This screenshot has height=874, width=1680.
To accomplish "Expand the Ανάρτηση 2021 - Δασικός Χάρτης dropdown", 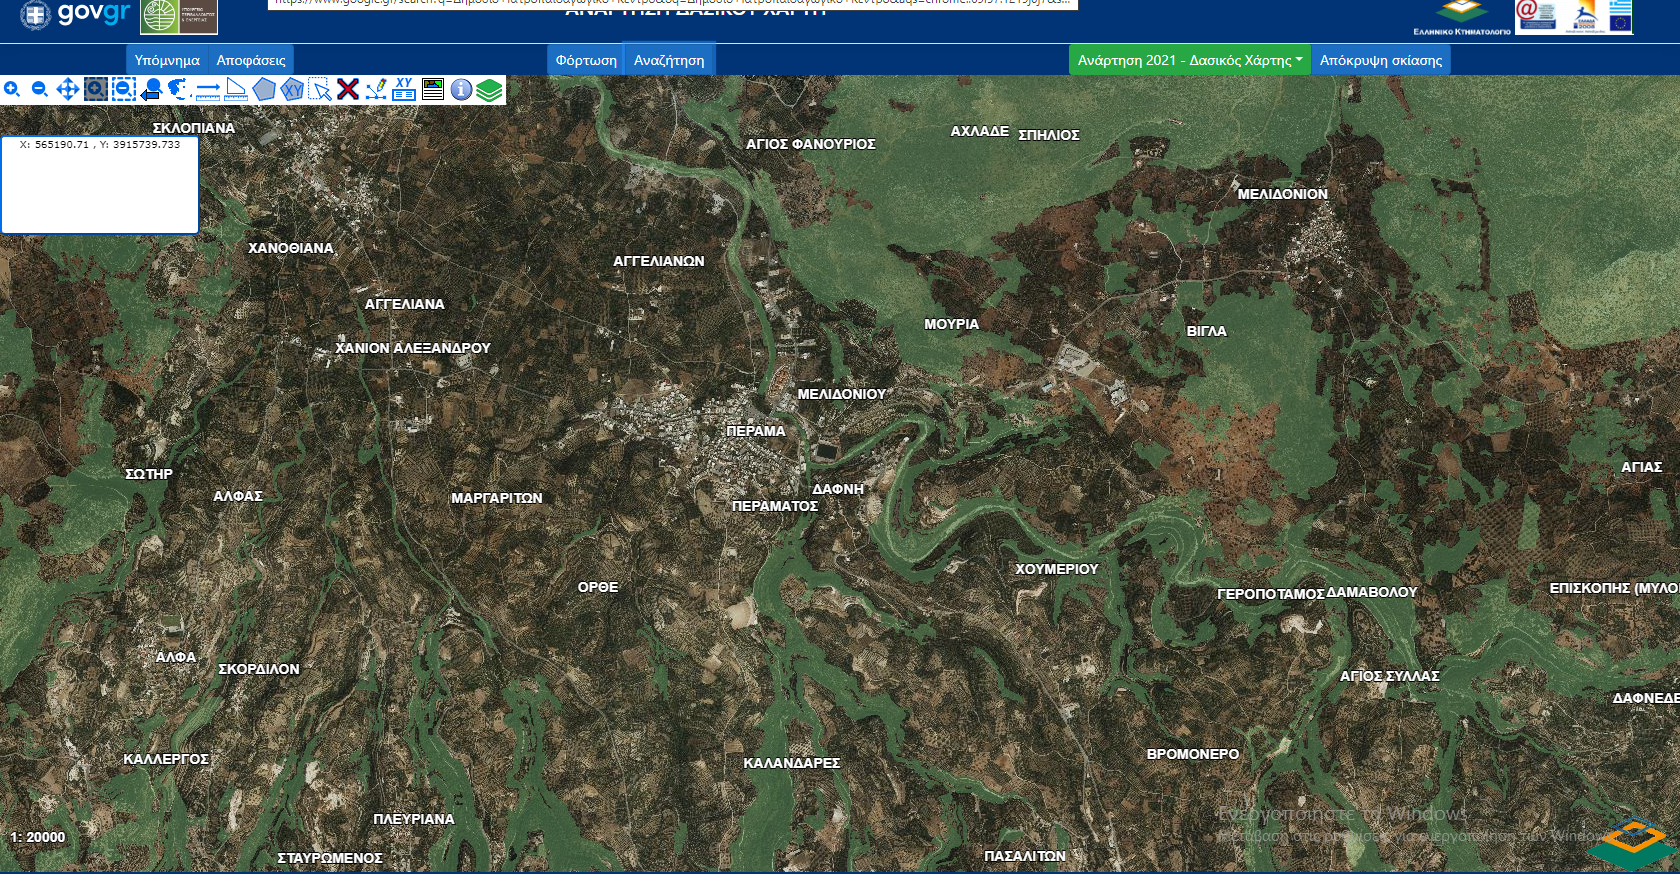I will pyautogui.click(x=1189, y=60).
